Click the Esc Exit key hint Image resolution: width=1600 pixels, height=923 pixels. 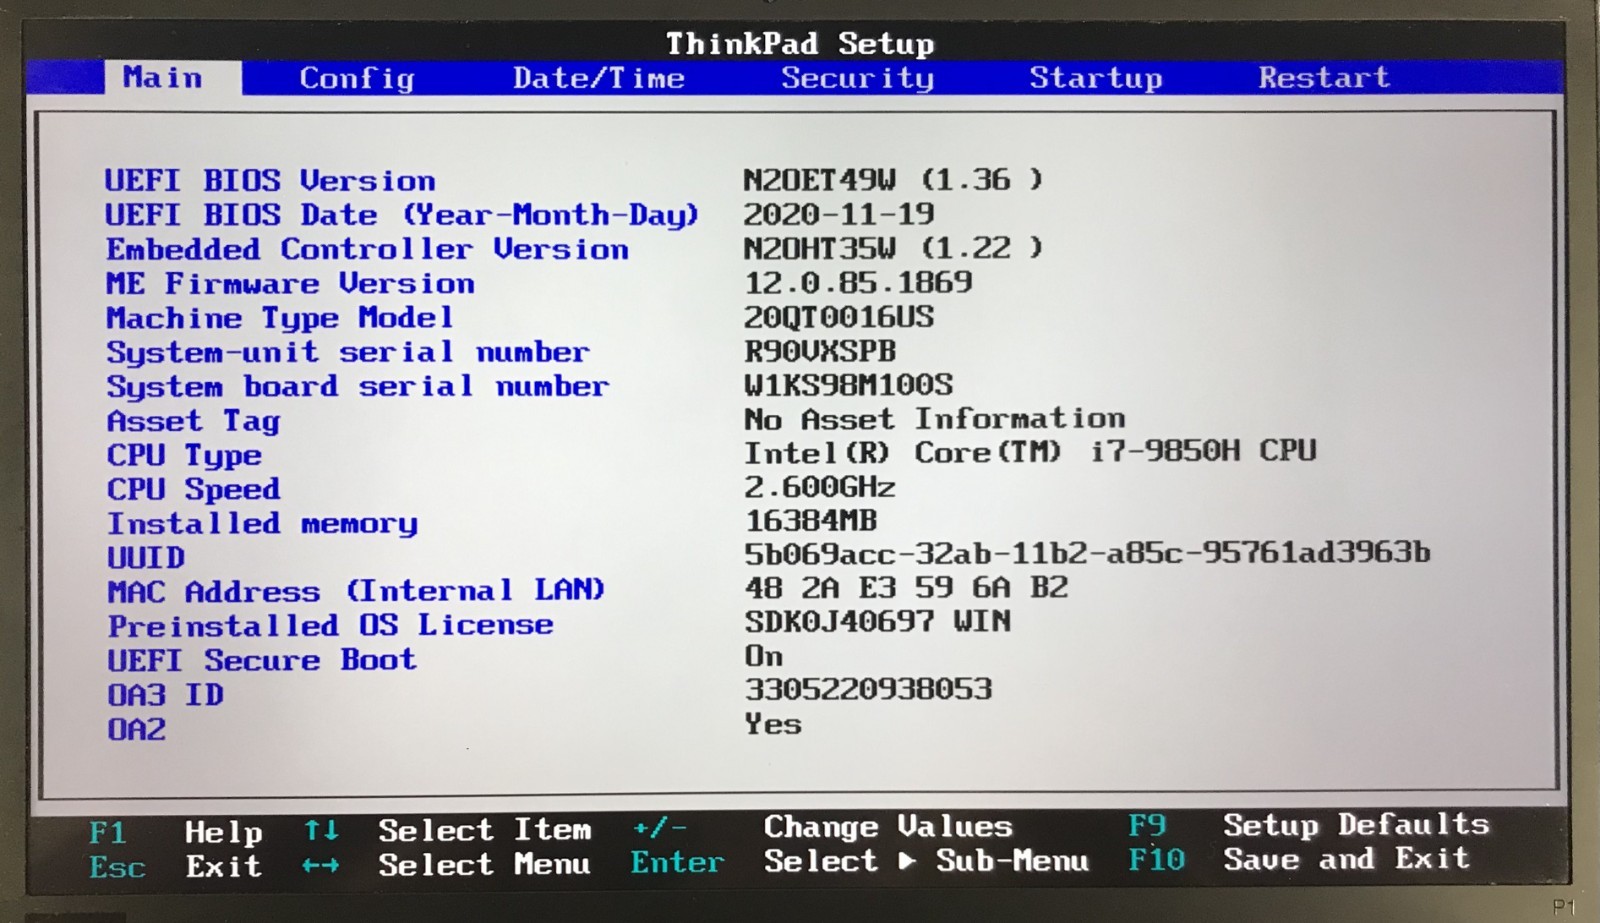(x=176, y=866)
